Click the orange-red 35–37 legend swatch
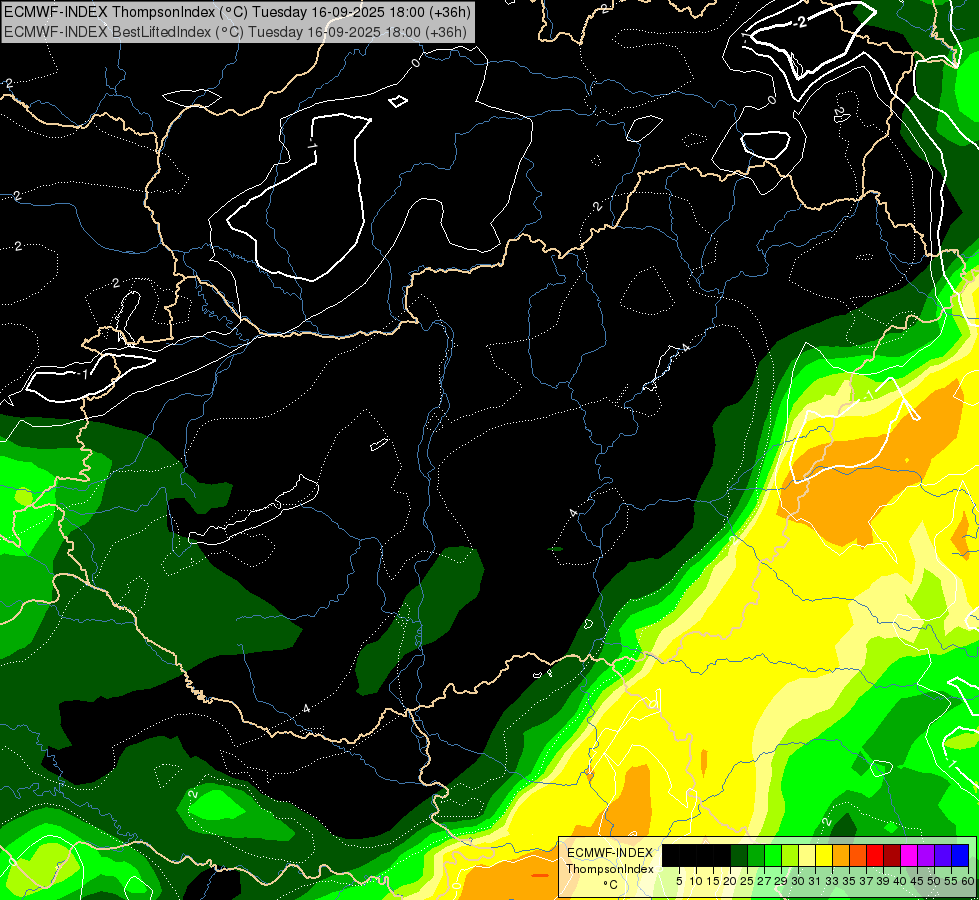 click(858, 855)
